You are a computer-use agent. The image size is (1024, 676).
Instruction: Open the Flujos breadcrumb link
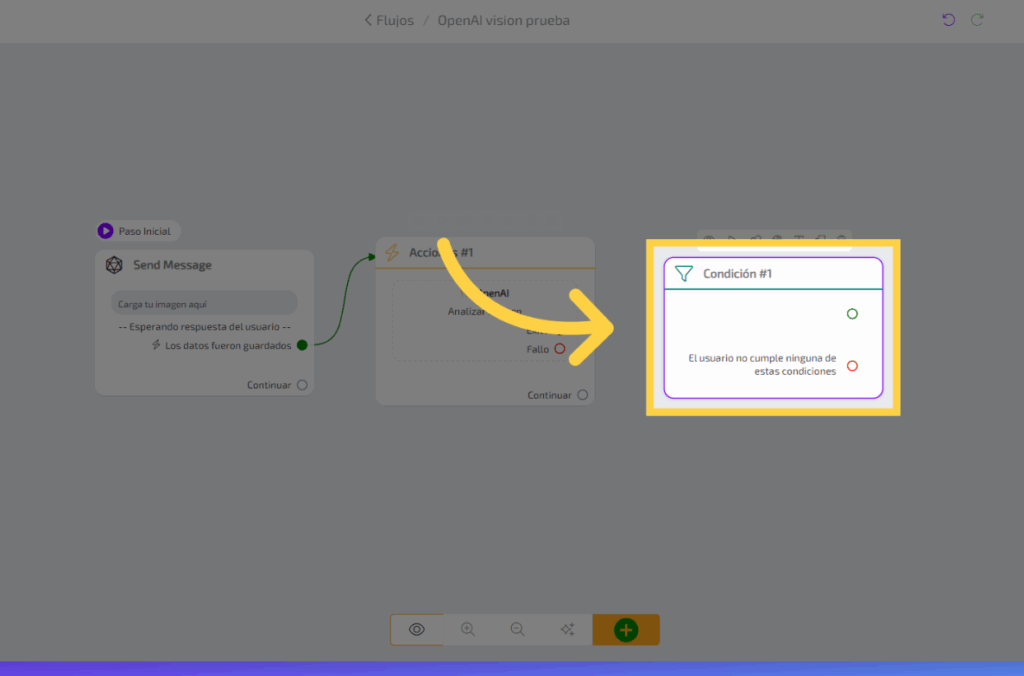pyautogui.click(x=395, y=20)
